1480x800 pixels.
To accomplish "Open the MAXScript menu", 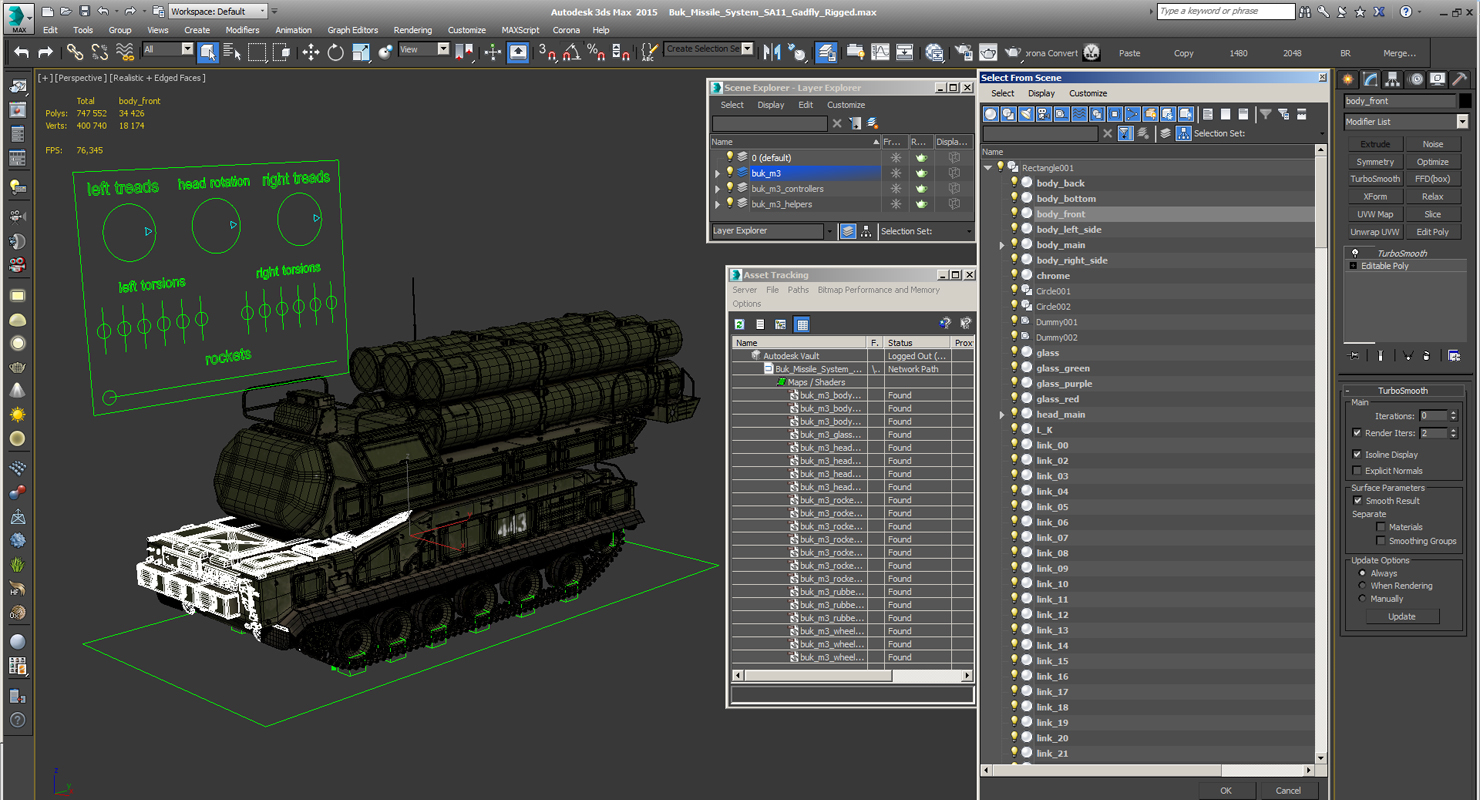I will (x=520, y=30).
